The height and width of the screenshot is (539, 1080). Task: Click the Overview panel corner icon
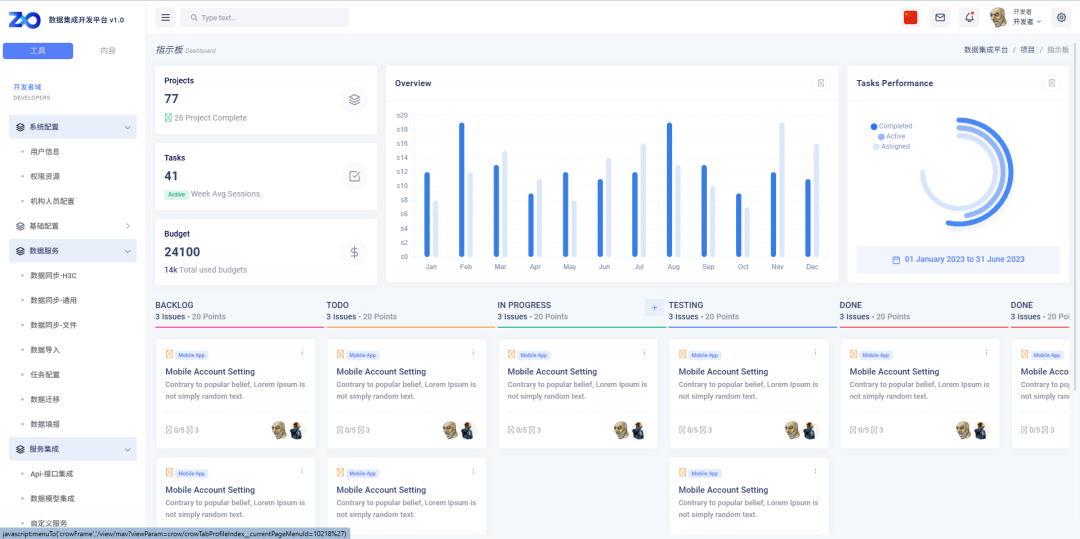point(821,83)
